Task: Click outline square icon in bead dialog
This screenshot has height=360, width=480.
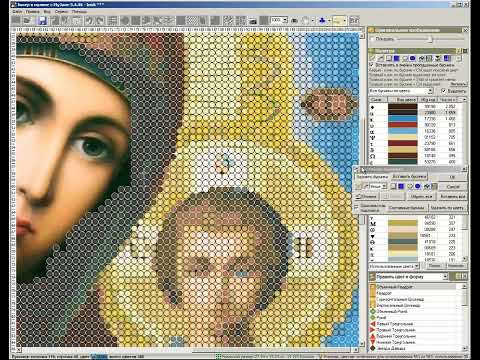Action: [393, 186]
